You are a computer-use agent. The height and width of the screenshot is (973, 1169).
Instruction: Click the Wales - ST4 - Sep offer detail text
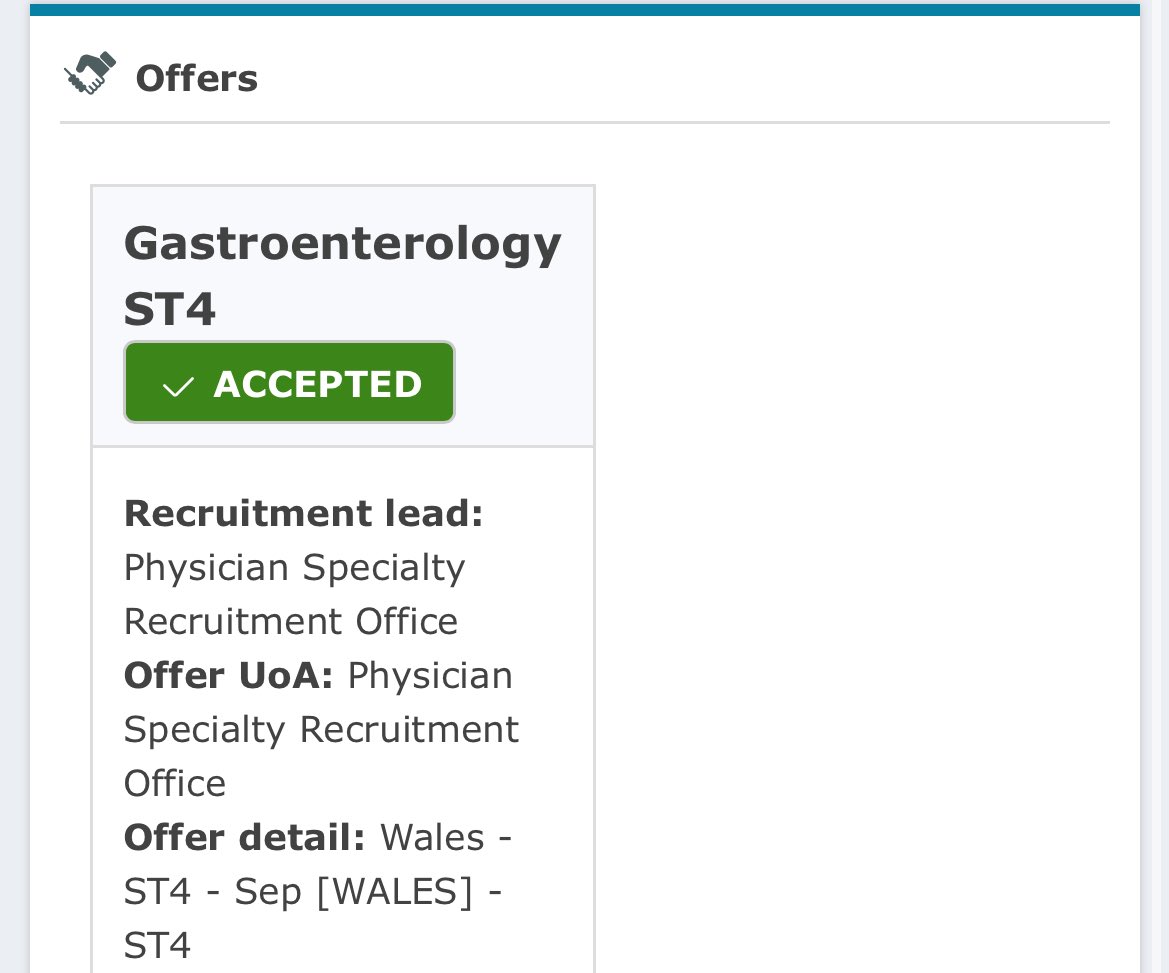click(318, 890)
